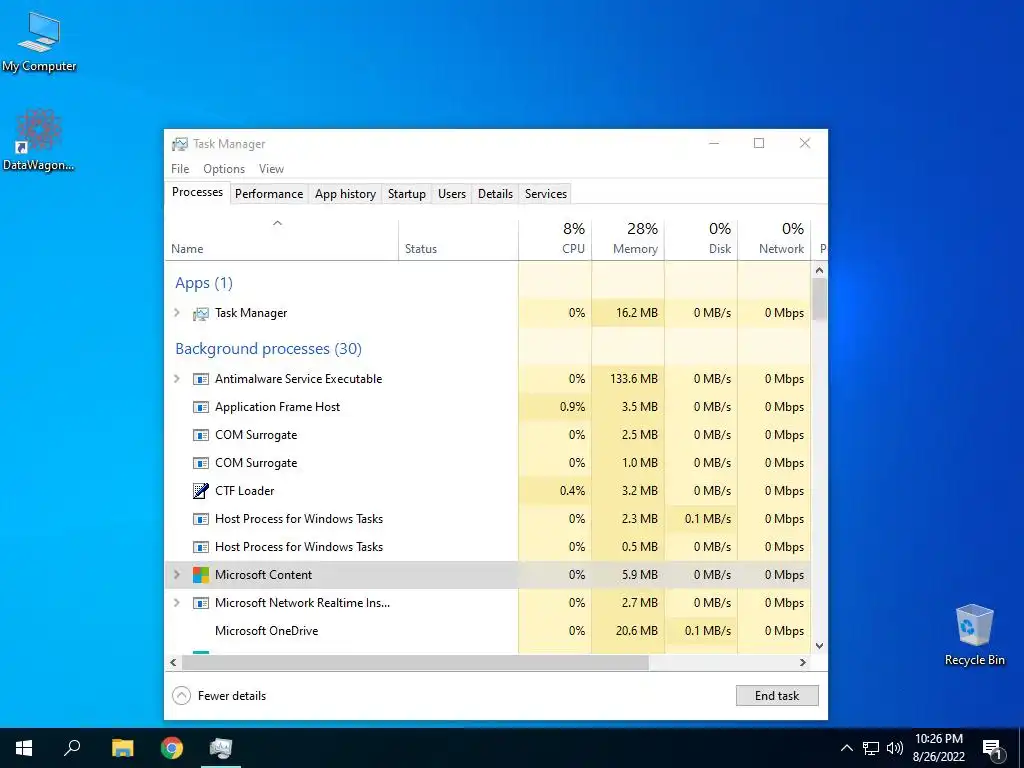This screenshot has width=1024, height=768.
Task: Open the volume speaker tray icon
Action: [x=895, y=748]
